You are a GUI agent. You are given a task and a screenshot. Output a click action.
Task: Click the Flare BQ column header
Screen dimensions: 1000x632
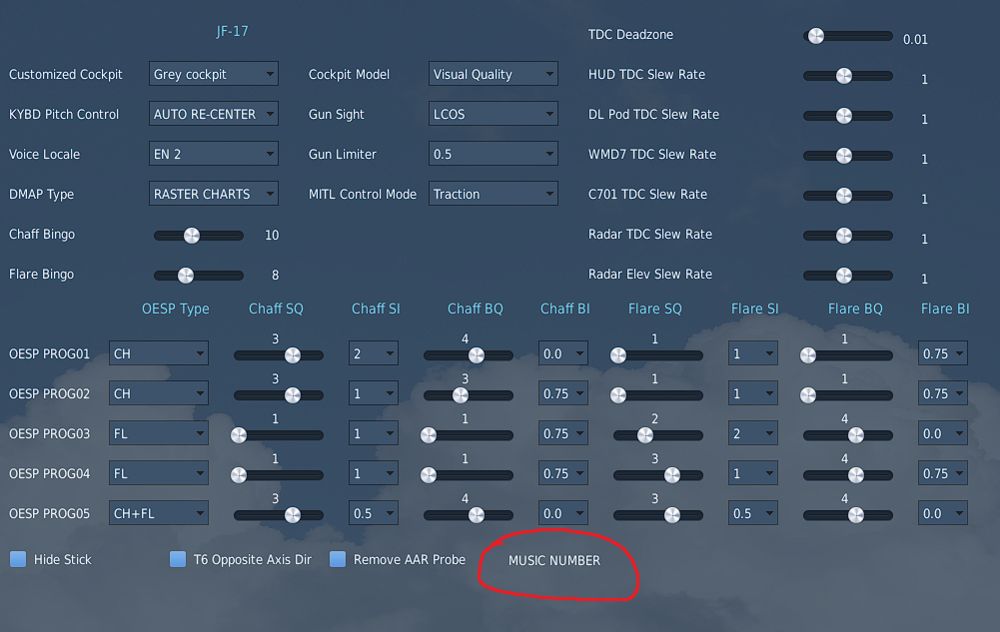coord(855,309)
